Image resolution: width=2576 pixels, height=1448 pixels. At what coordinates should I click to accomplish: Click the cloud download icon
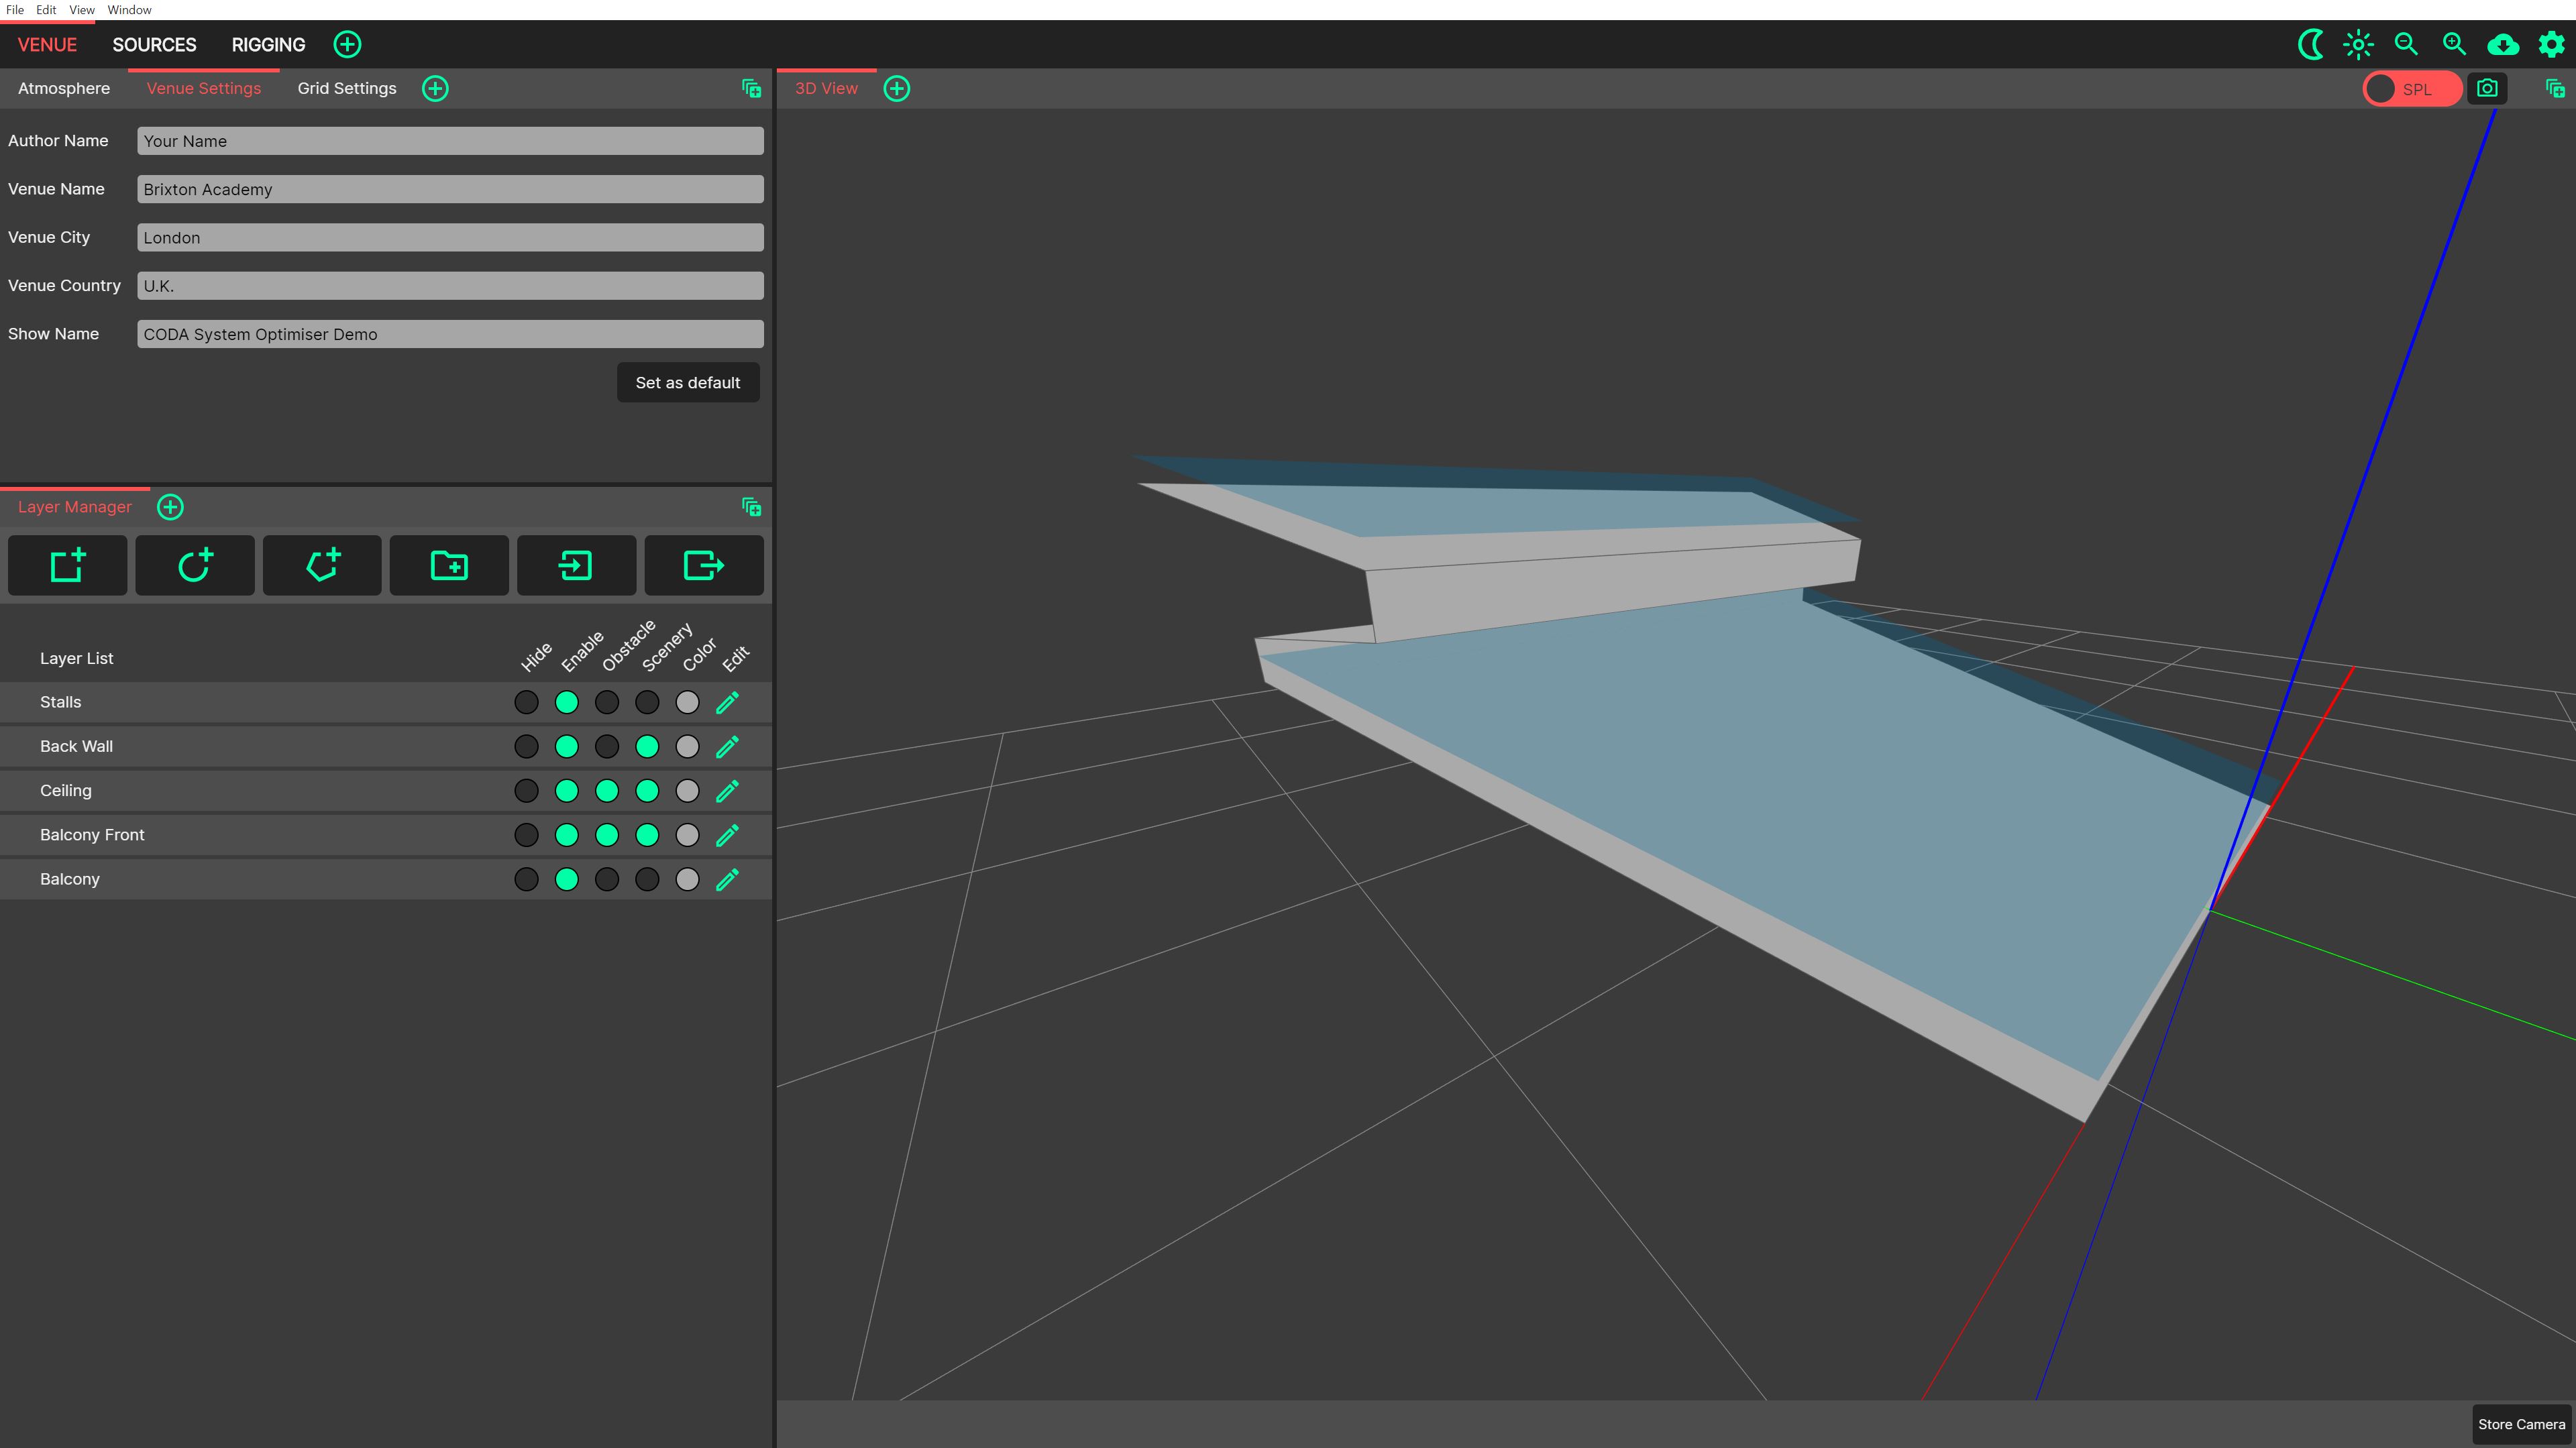pos(2503,44)
